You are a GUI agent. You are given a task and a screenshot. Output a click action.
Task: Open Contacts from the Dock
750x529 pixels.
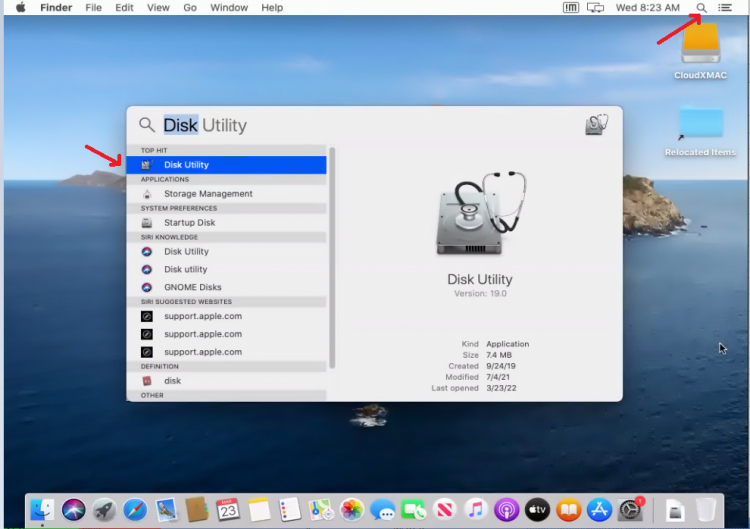tap(197, 509)
